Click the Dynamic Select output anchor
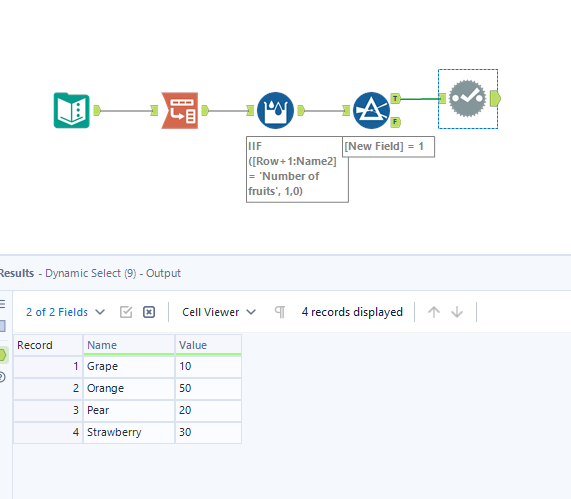The image size is (571, 499). pyautogui.click(x=495, y=99)
